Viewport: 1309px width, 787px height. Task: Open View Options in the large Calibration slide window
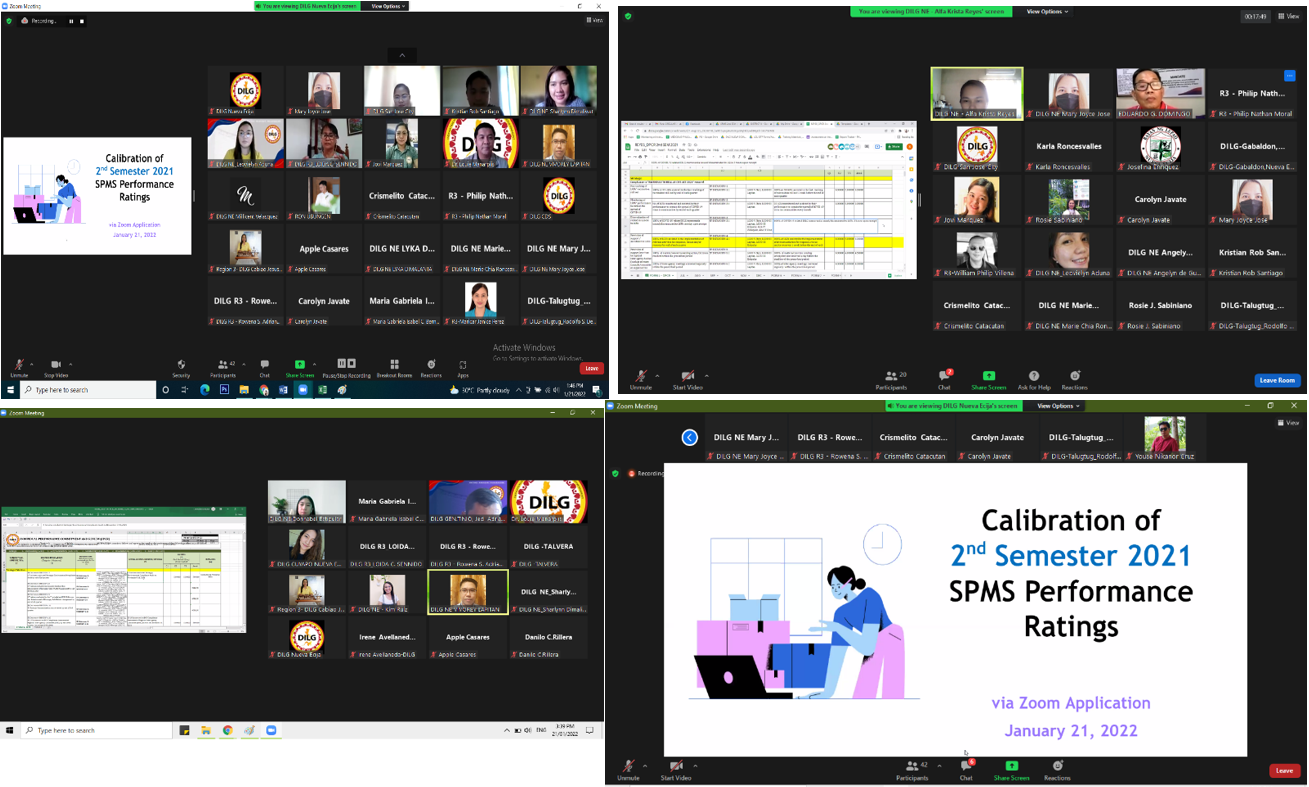1058,406
